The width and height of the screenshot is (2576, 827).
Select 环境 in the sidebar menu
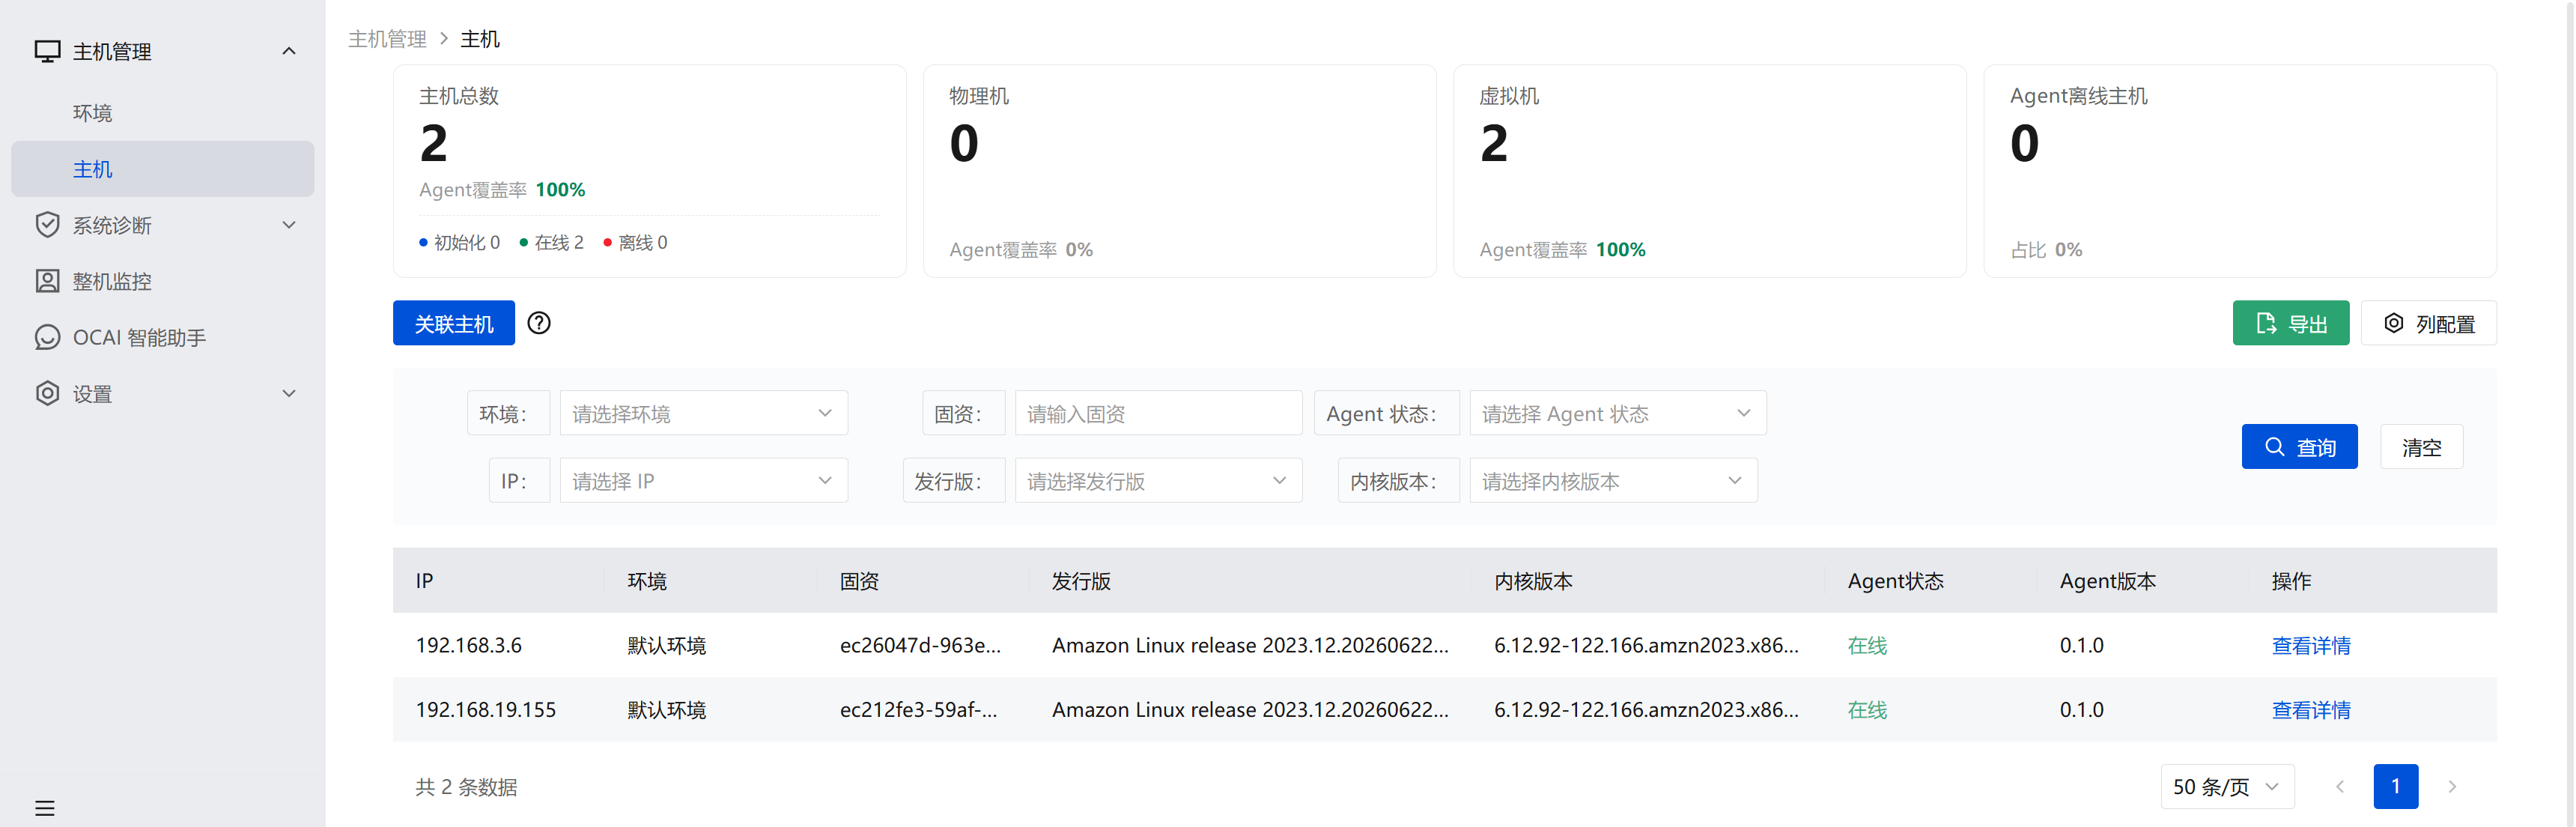(162, 113)
